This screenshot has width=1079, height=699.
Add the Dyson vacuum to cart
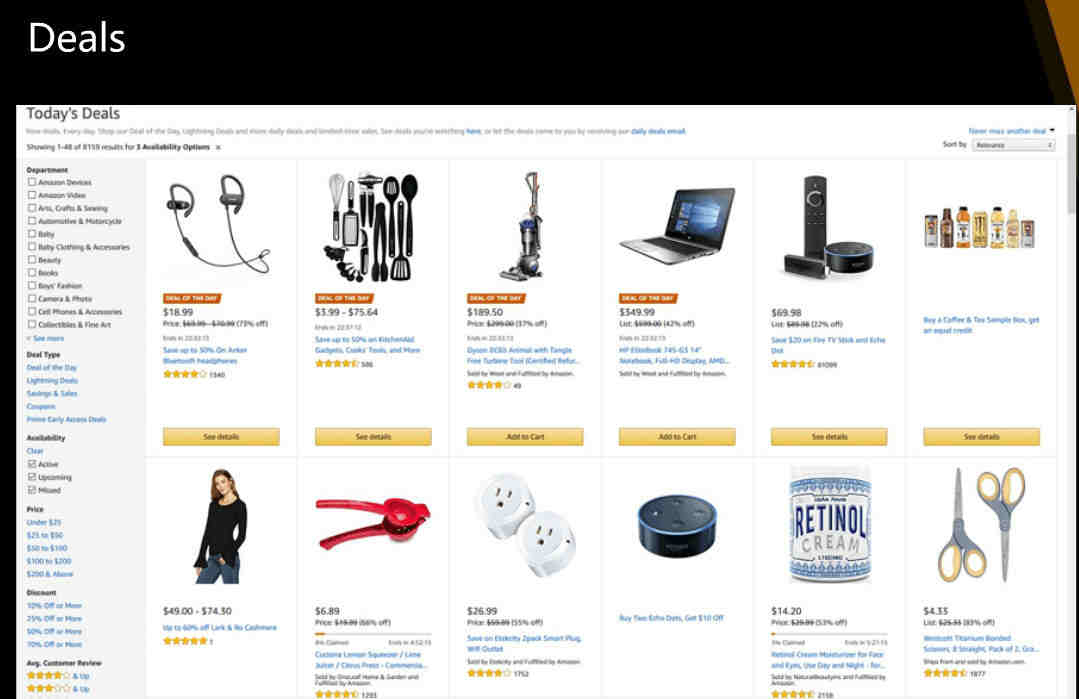point(525,436)
